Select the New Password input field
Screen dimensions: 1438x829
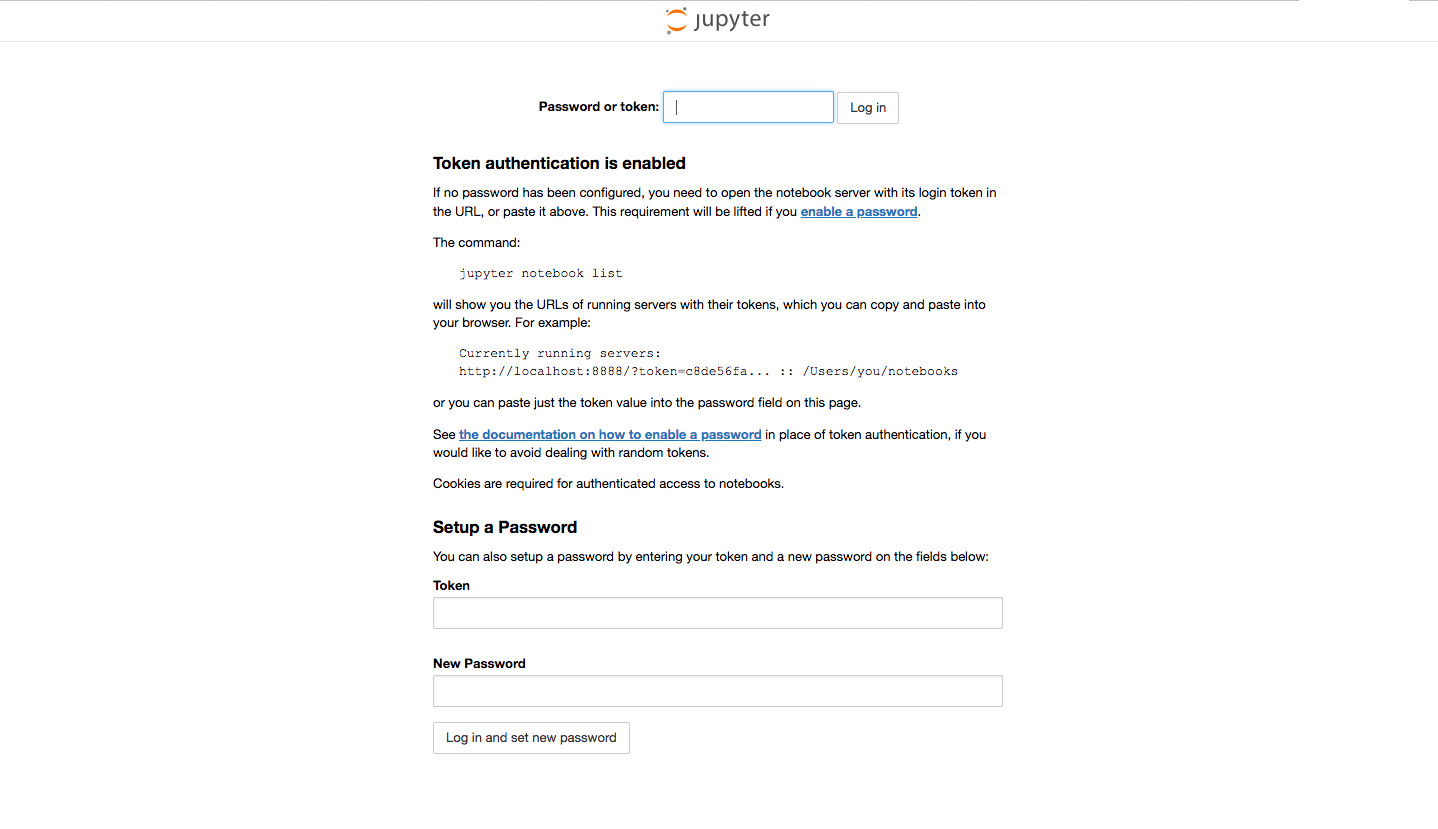(717, 691)
